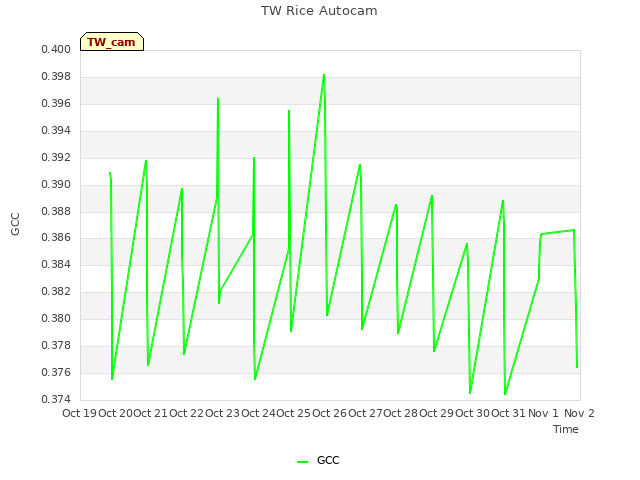Click the vertical GCC axis title
This screenshot has width=640, height=480.
pyautogui.click(x=15, y=224)
